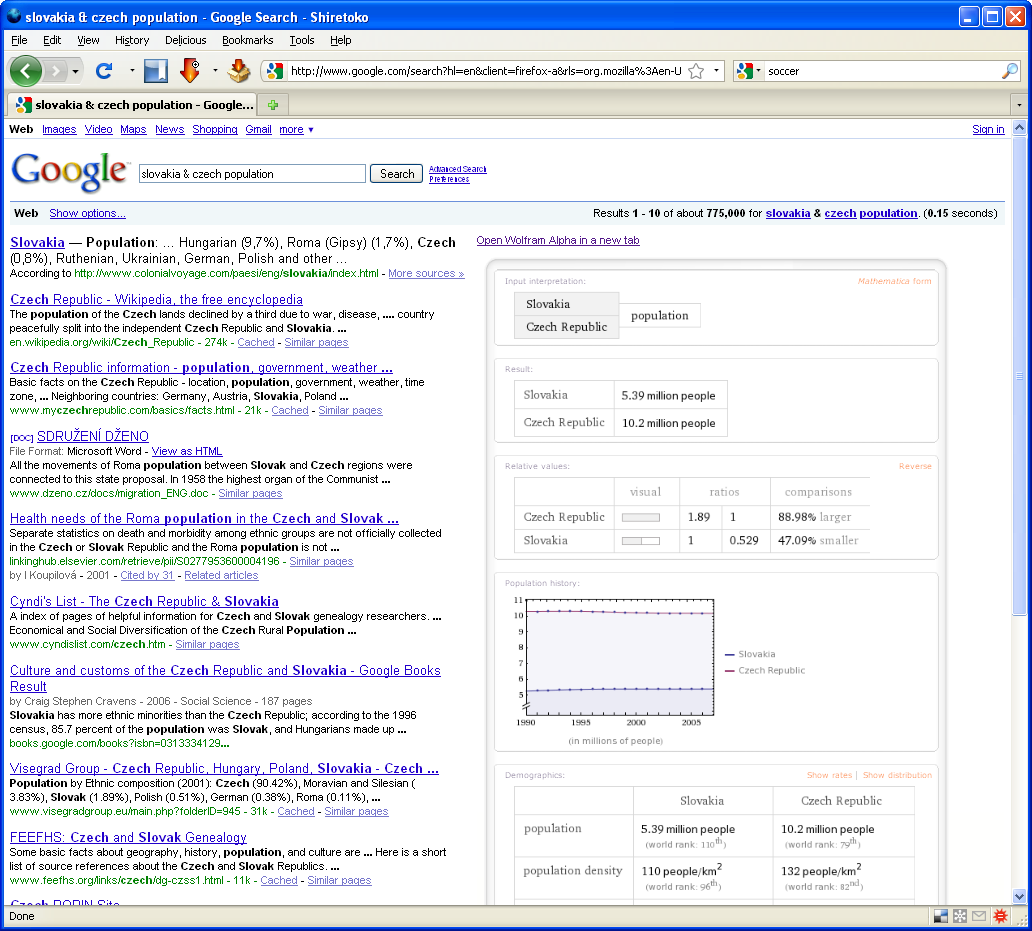1032x931 pixels.
Task: Click the downloads arrow toolbar icon
Action: coord(189,71)
